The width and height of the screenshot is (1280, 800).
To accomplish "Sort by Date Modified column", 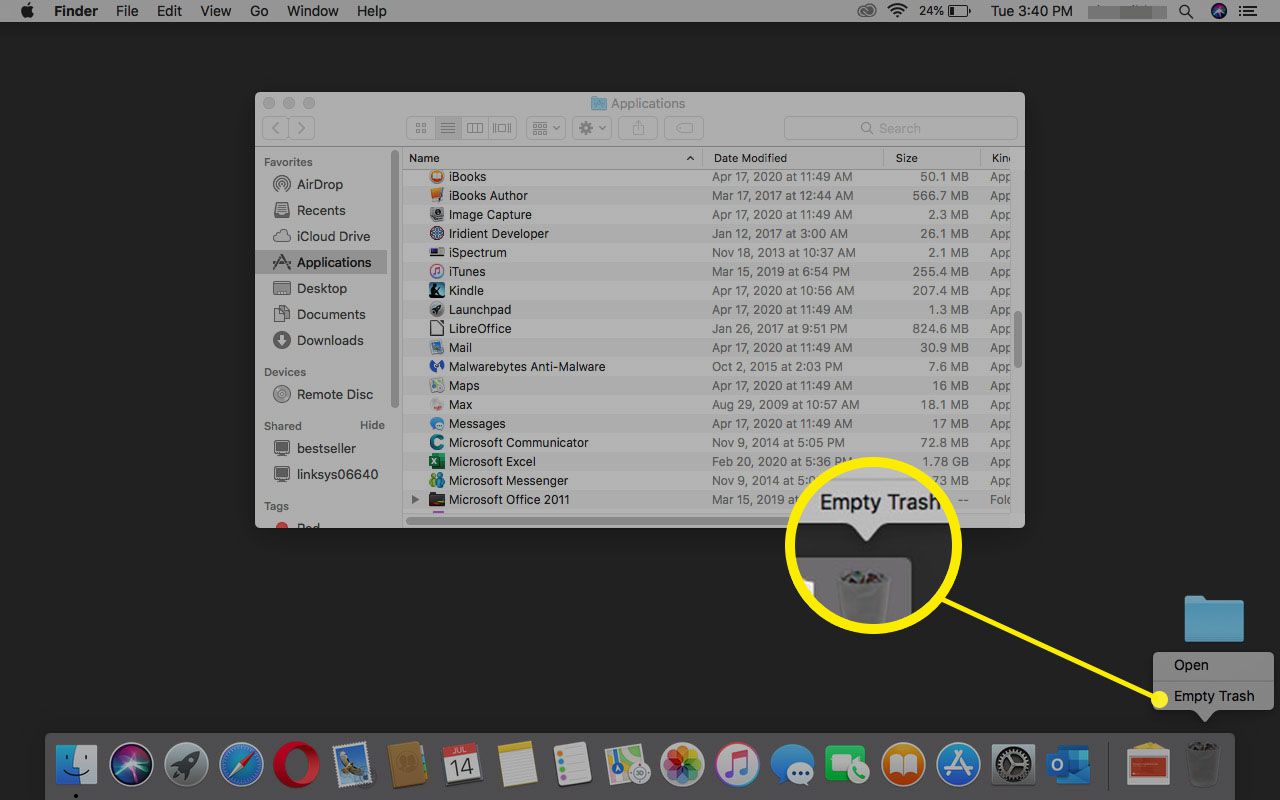I will (x=793, y=158).
